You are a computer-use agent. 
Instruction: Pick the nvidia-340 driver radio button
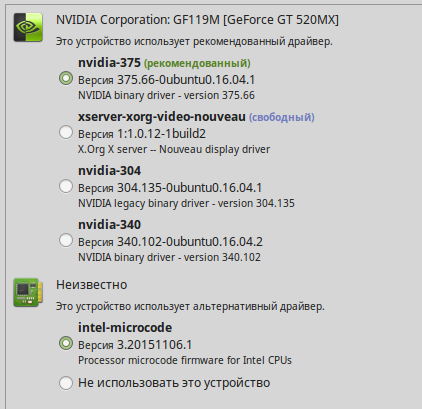pyautogui.click(x=66, y=240)
